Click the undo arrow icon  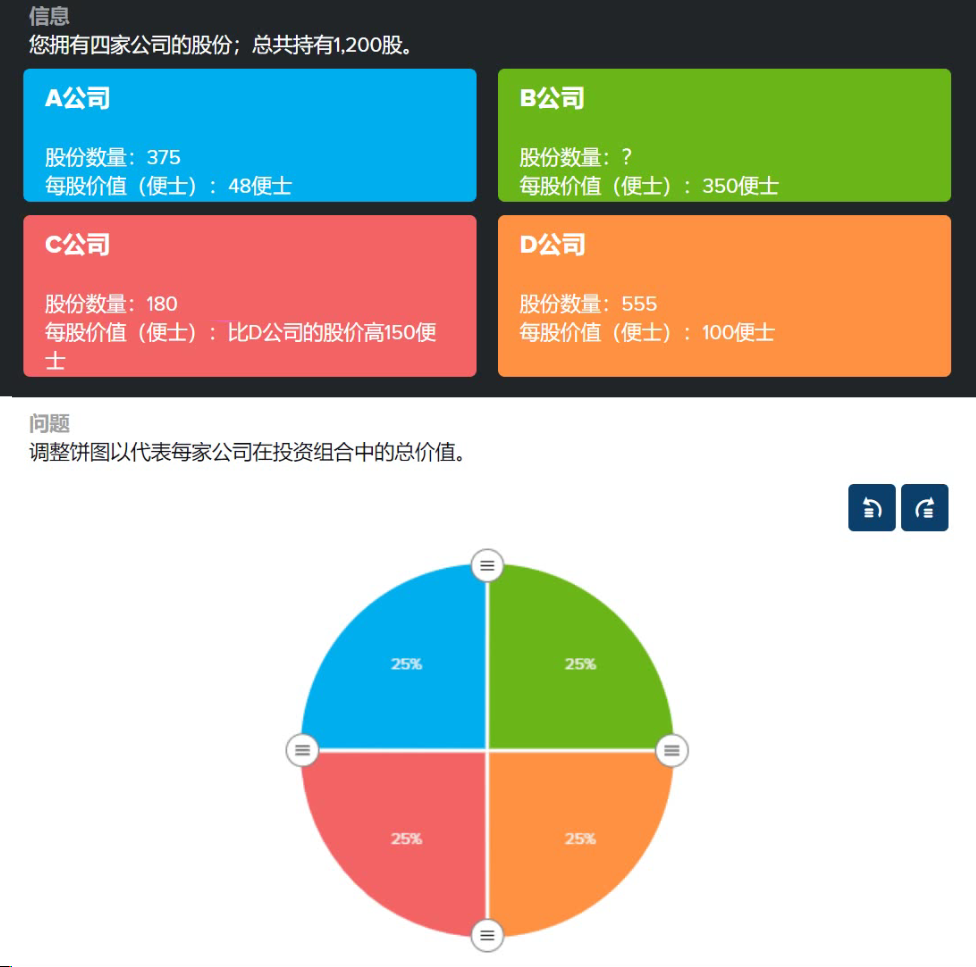pos(871,508)
